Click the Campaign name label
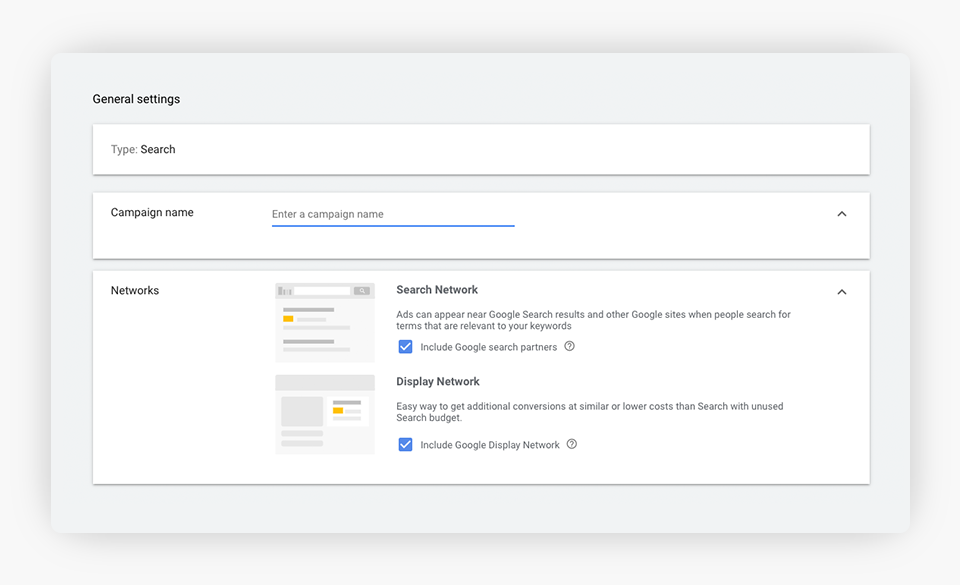The image size is (960, 585). coord(152,213)
